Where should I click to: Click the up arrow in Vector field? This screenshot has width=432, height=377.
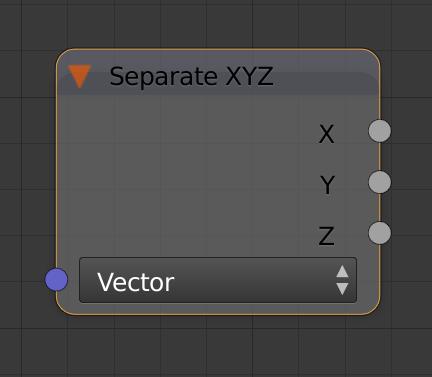pyautogui.click(x=342, y=272)
